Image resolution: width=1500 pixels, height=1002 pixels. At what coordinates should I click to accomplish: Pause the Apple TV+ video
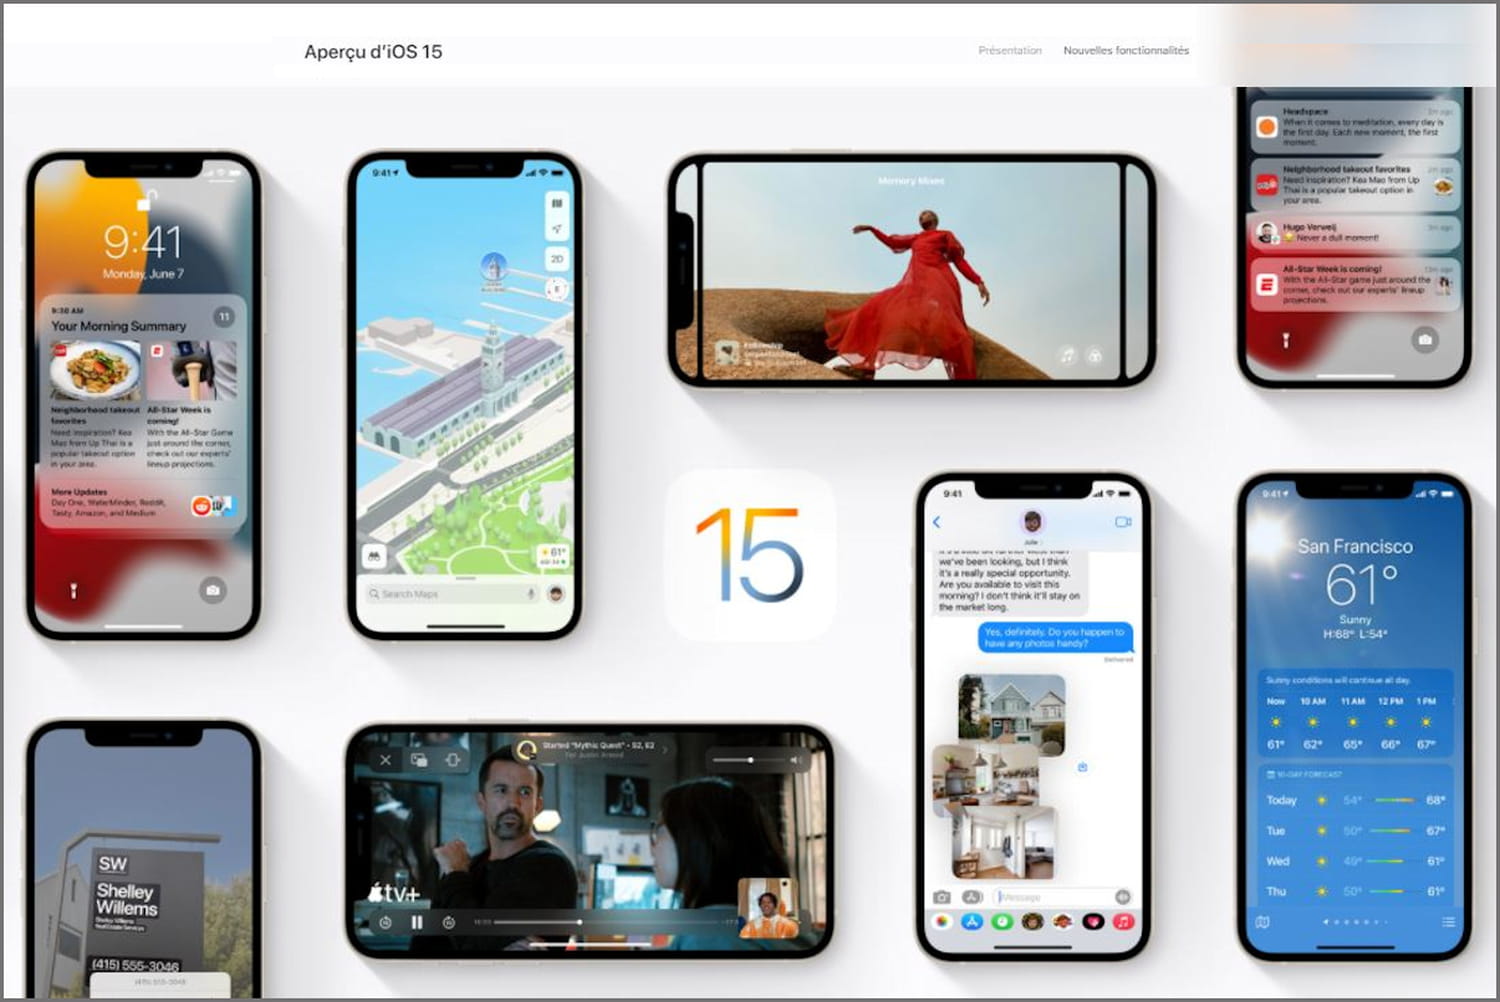417,922
